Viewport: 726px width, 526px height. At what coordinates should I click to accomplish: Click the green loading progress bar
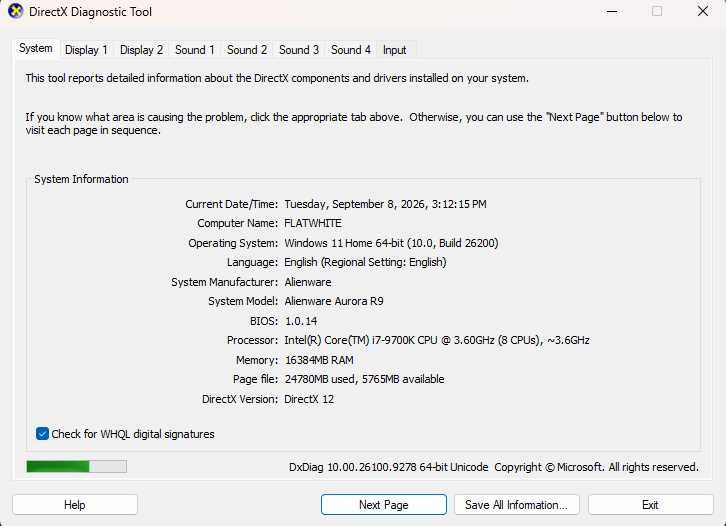76,466
